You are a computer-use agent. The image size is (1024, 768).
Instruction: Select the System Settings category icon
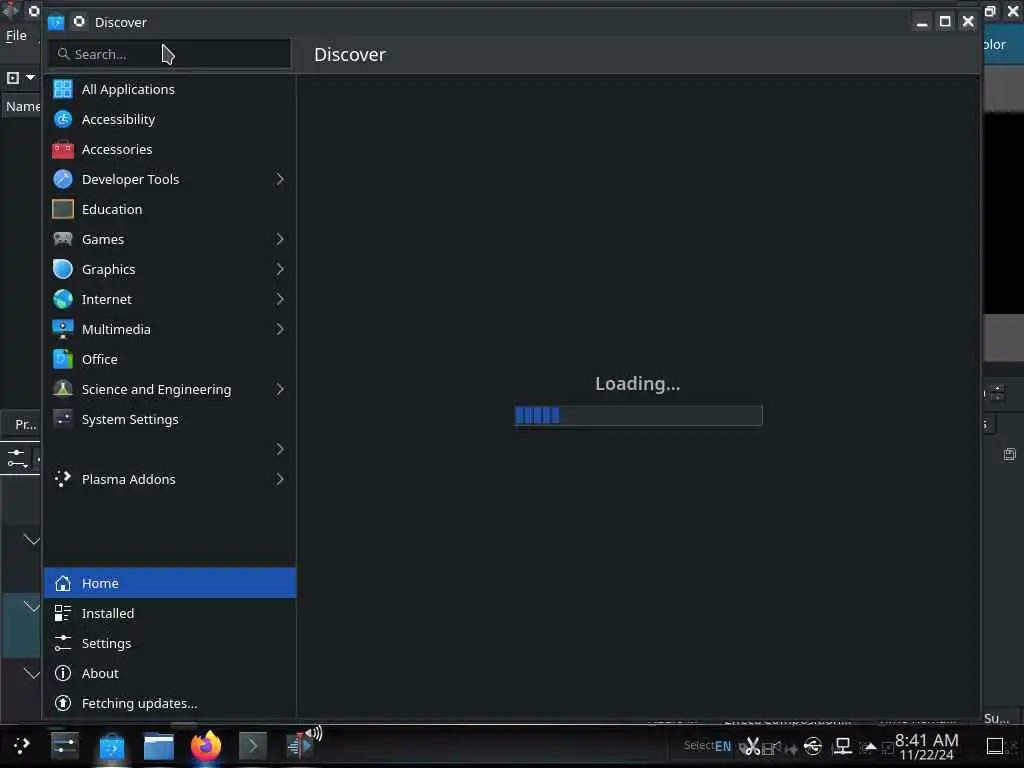pos(63,419)
